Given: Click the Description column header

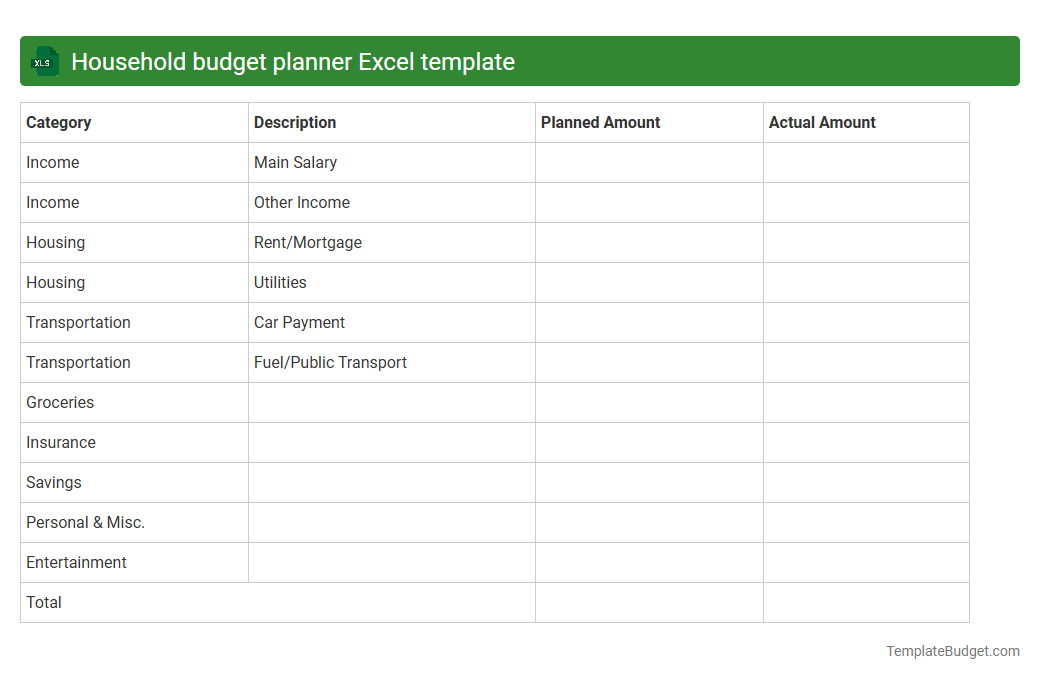Looking at the screenshot, I should tap(295, 122).
